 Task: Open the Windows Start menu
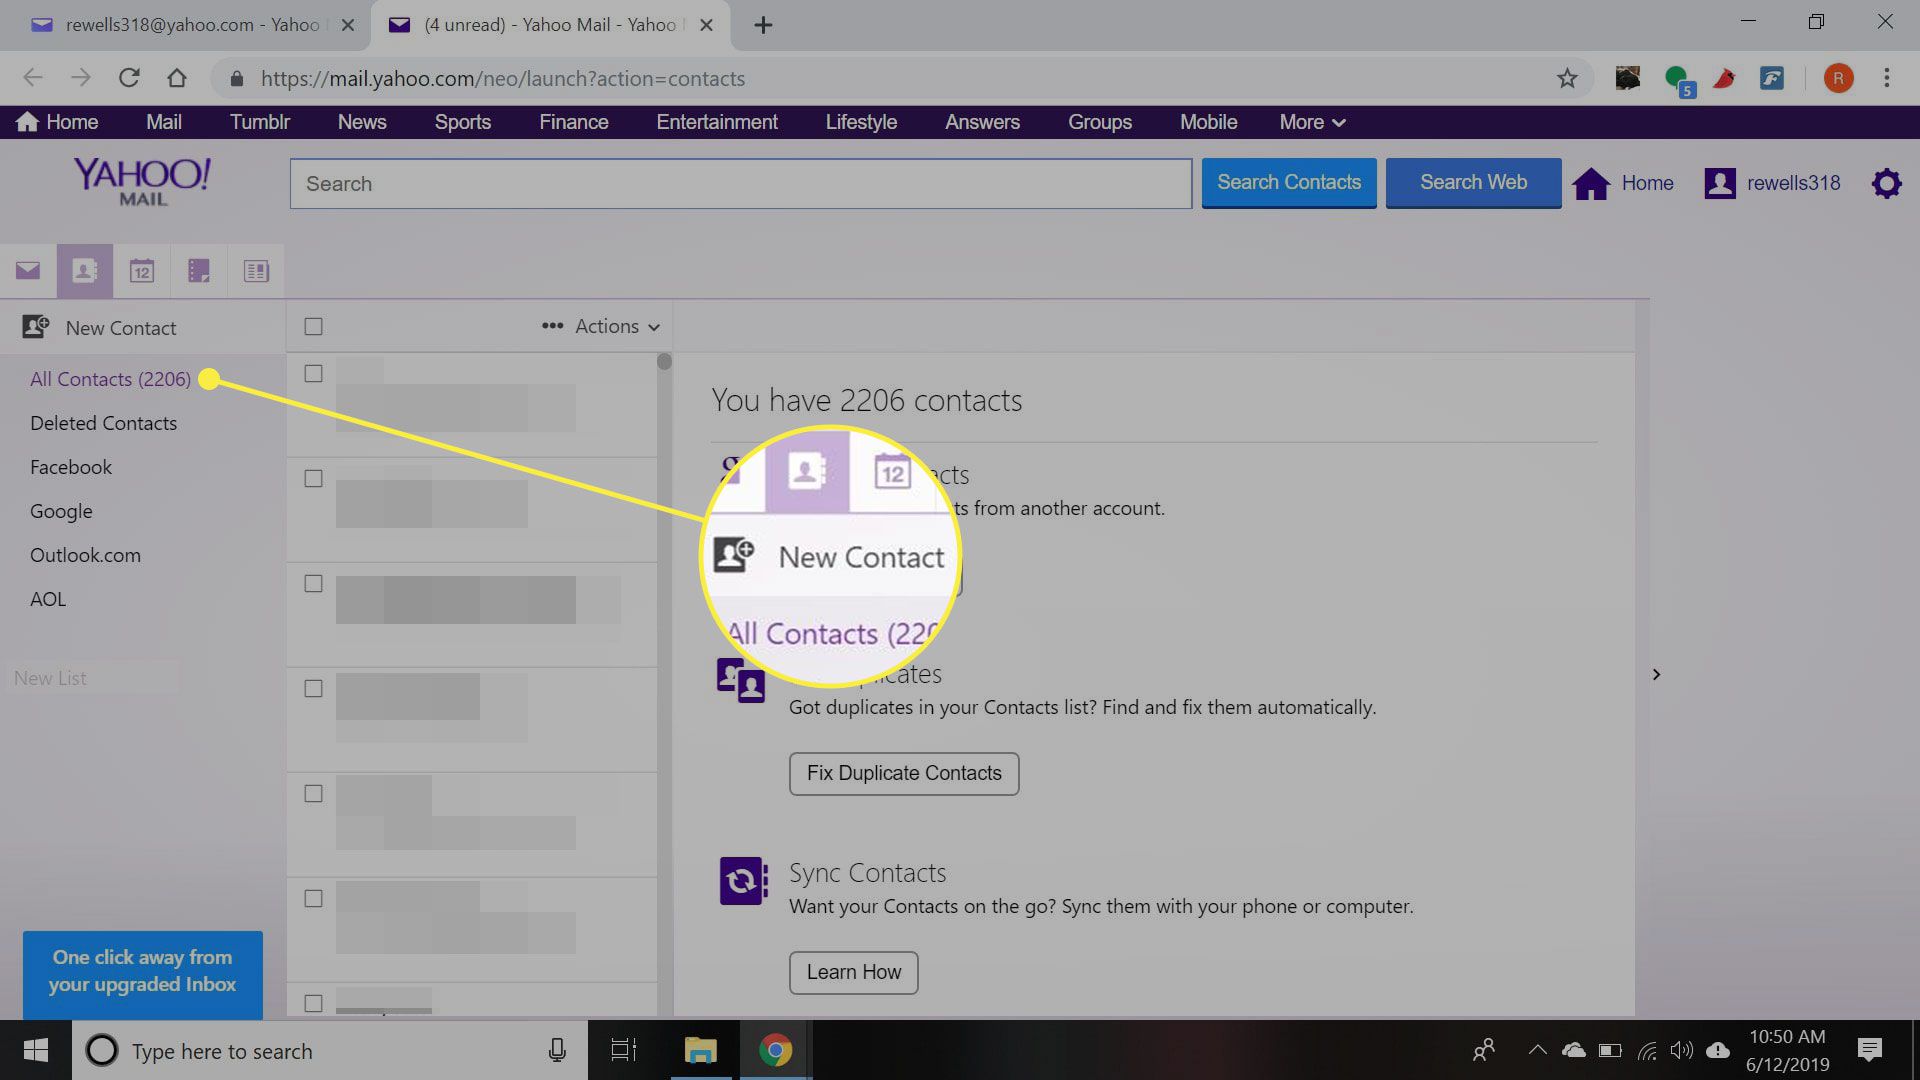point(36,1050)
